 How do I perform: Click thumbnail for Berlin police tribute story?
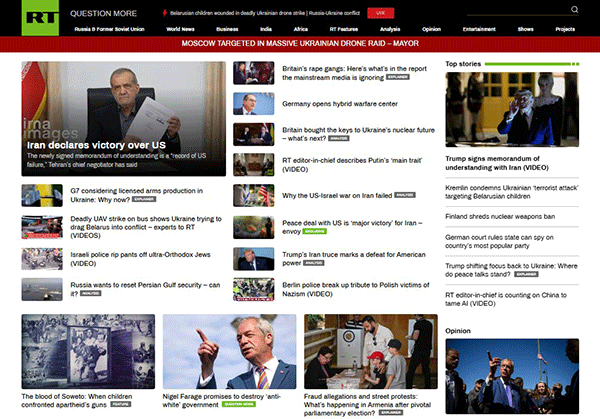254,290
